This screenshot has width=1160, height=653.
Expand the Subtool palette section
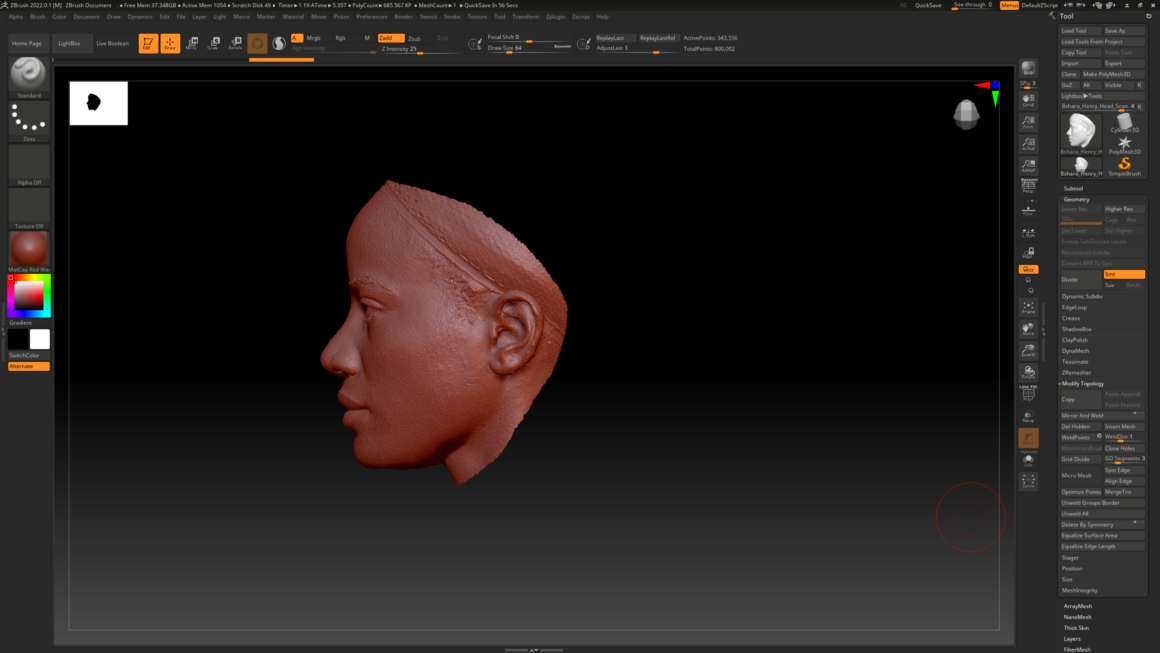[1073, 189]
